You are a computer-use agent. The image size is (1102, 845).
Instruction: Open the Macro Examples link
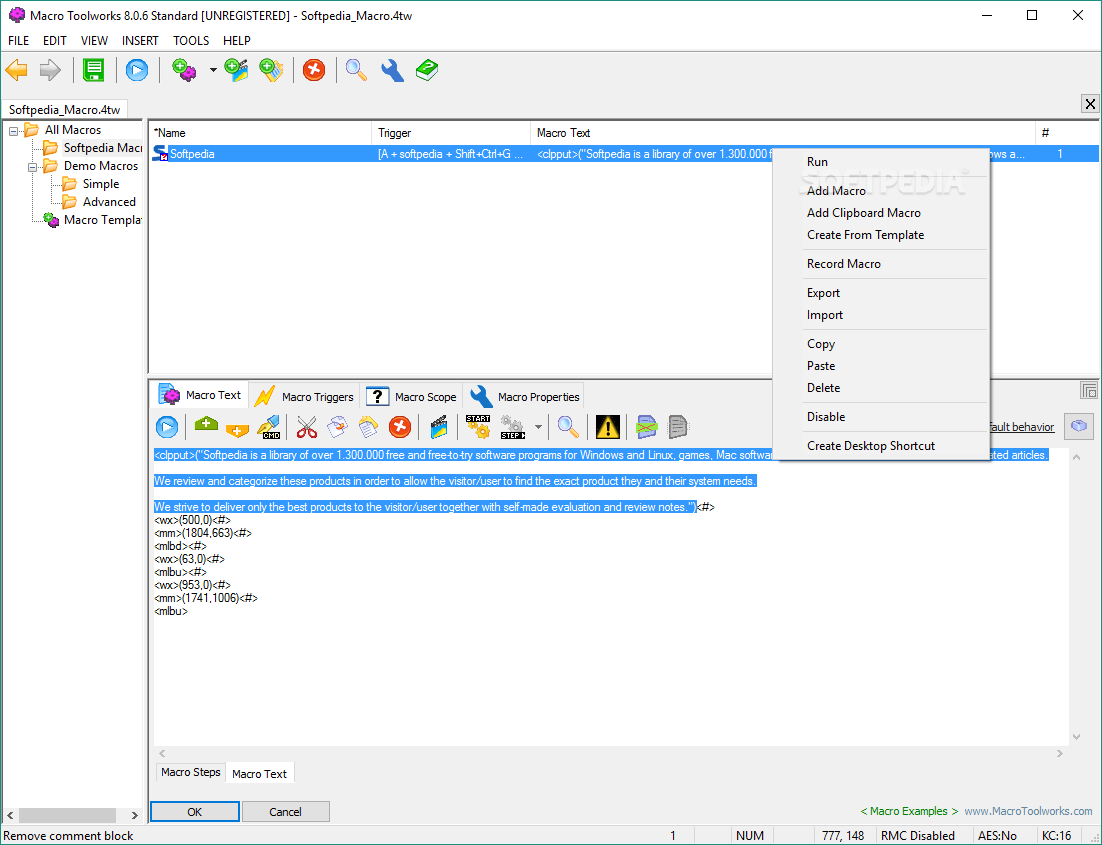tap(909, 811)
